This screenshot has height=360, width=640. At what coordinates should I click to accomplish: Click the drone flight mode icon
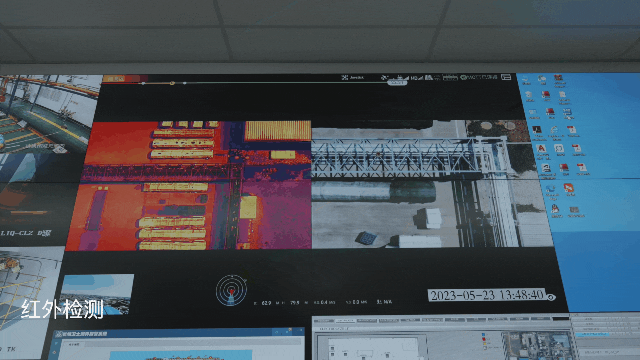(345, 78)
